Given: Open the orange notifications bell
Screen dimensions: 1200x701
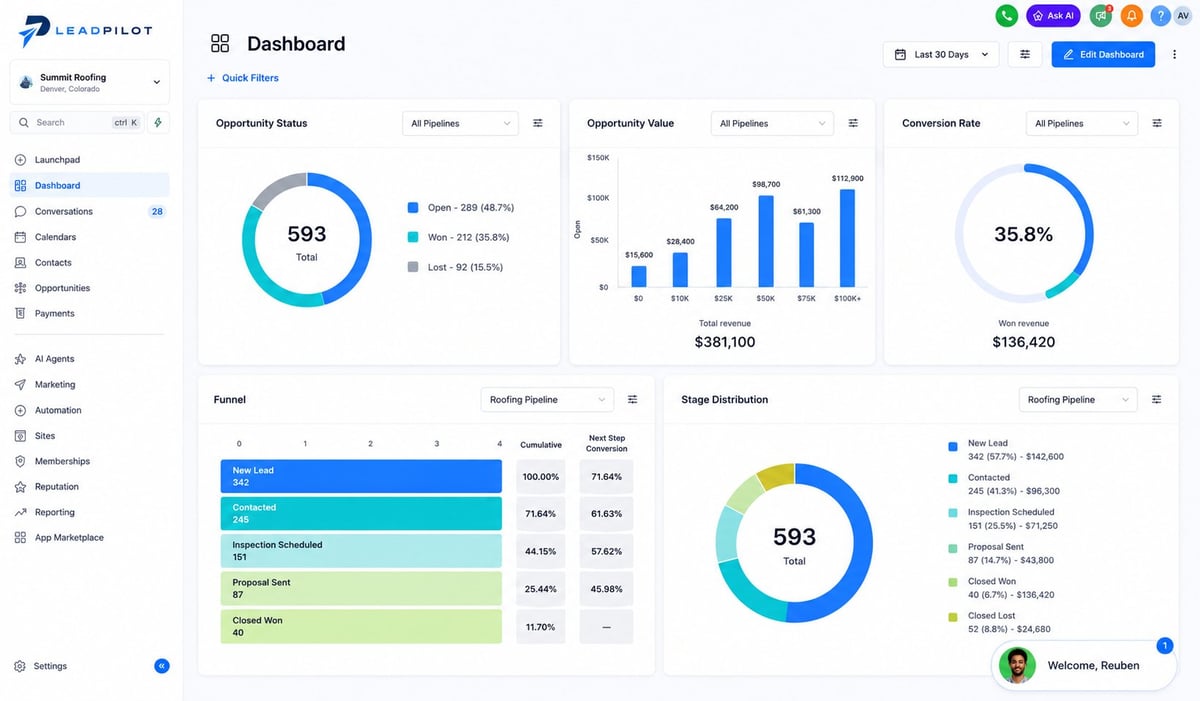Looking at the screenshot, I should click(x=1131, y=16).
